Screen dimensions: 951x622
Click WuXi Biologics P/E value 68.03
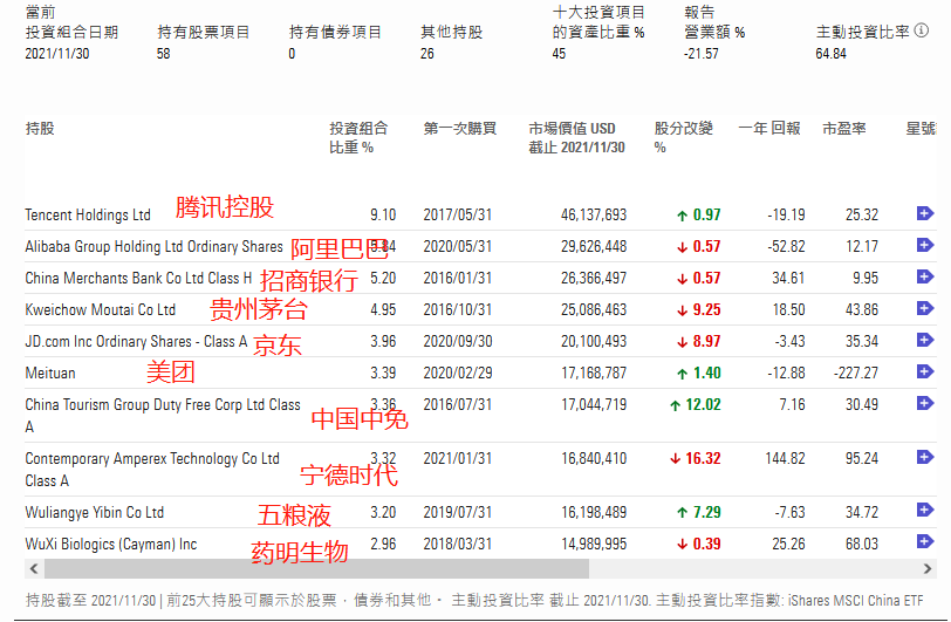coord(862,544)
